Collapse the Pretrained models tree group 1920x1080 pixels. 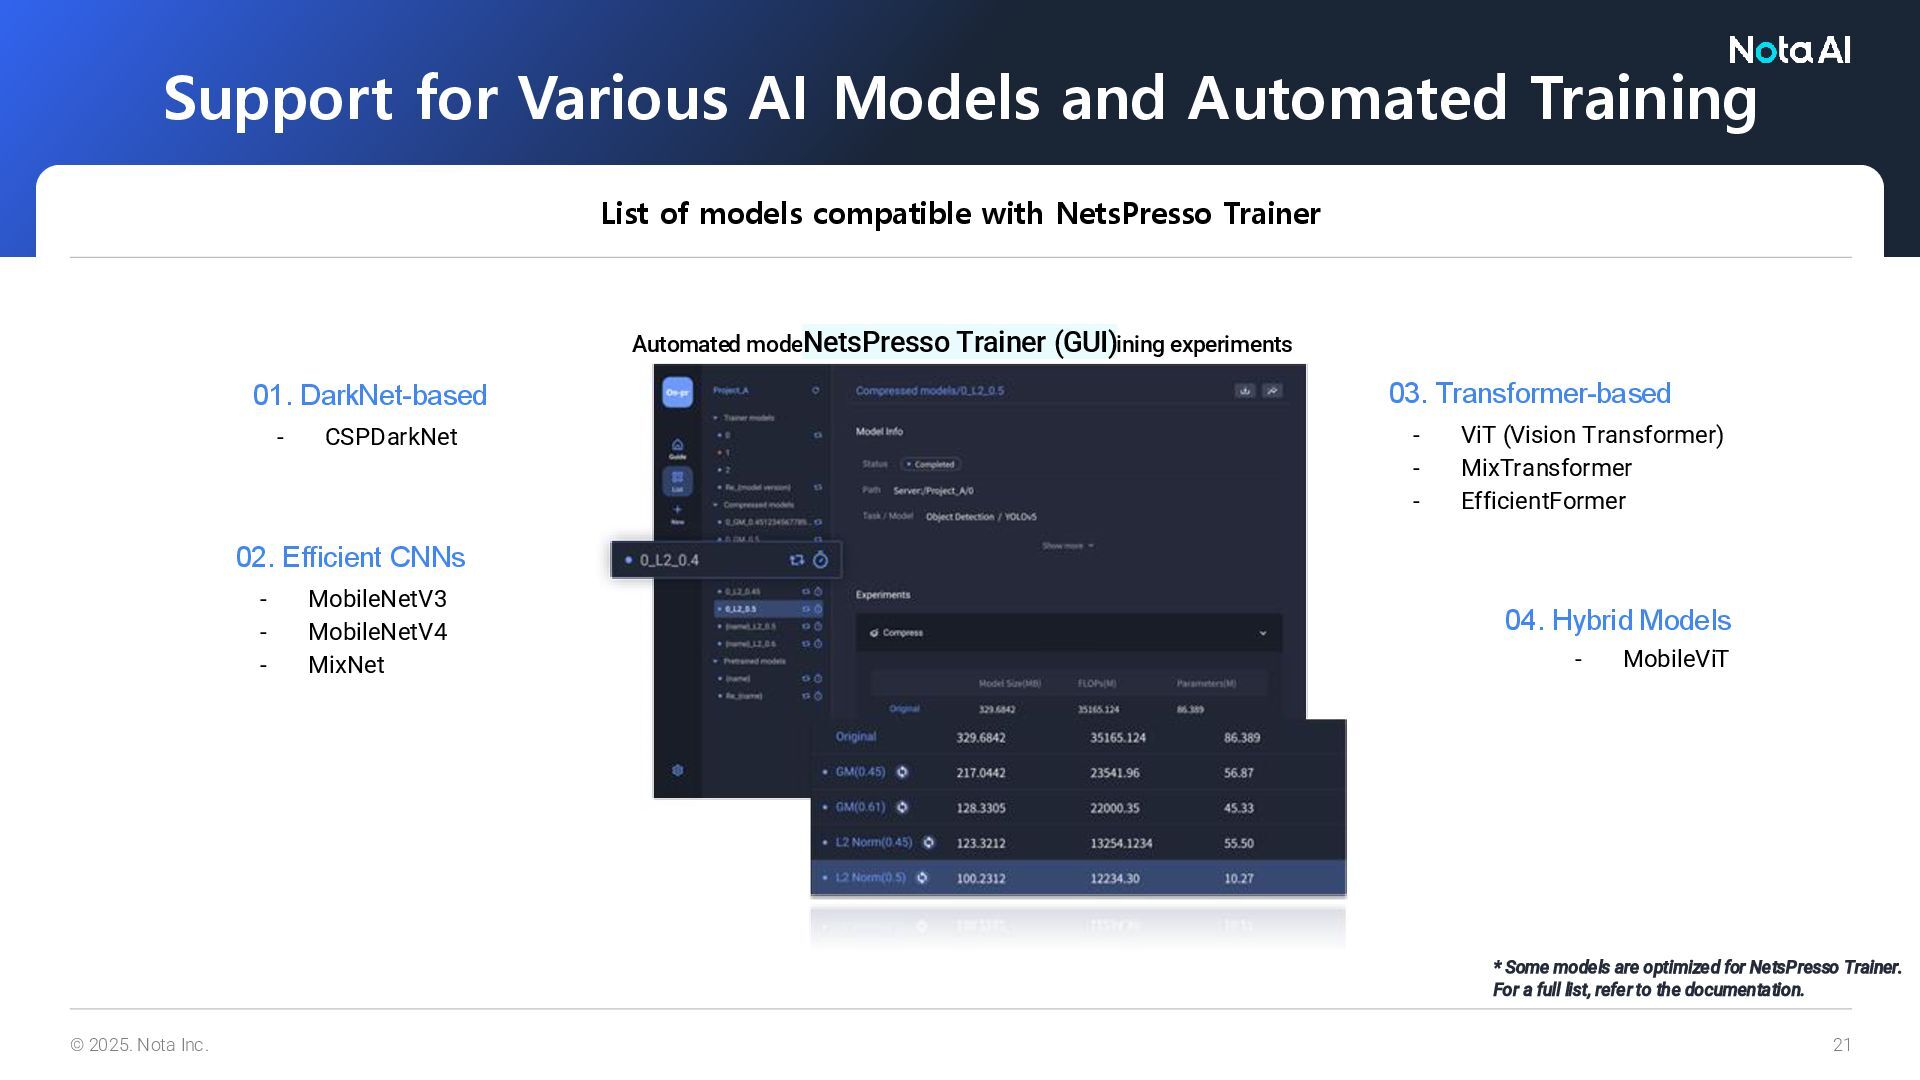tap(716, 661)
